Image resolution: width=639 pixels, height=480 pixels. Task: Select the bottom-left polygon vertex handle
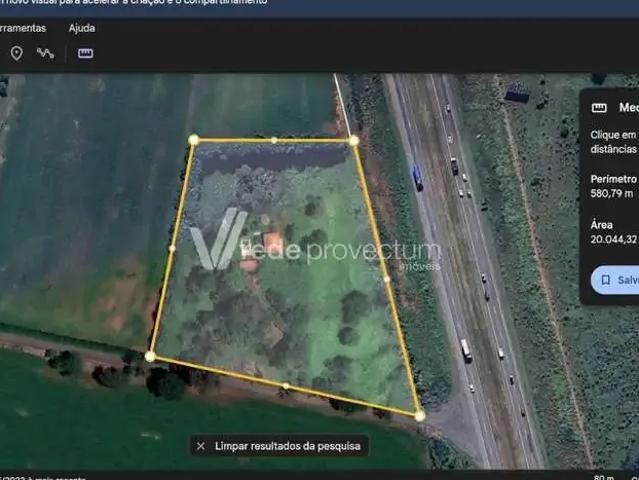pyautogui.click(x=150, y=357)
